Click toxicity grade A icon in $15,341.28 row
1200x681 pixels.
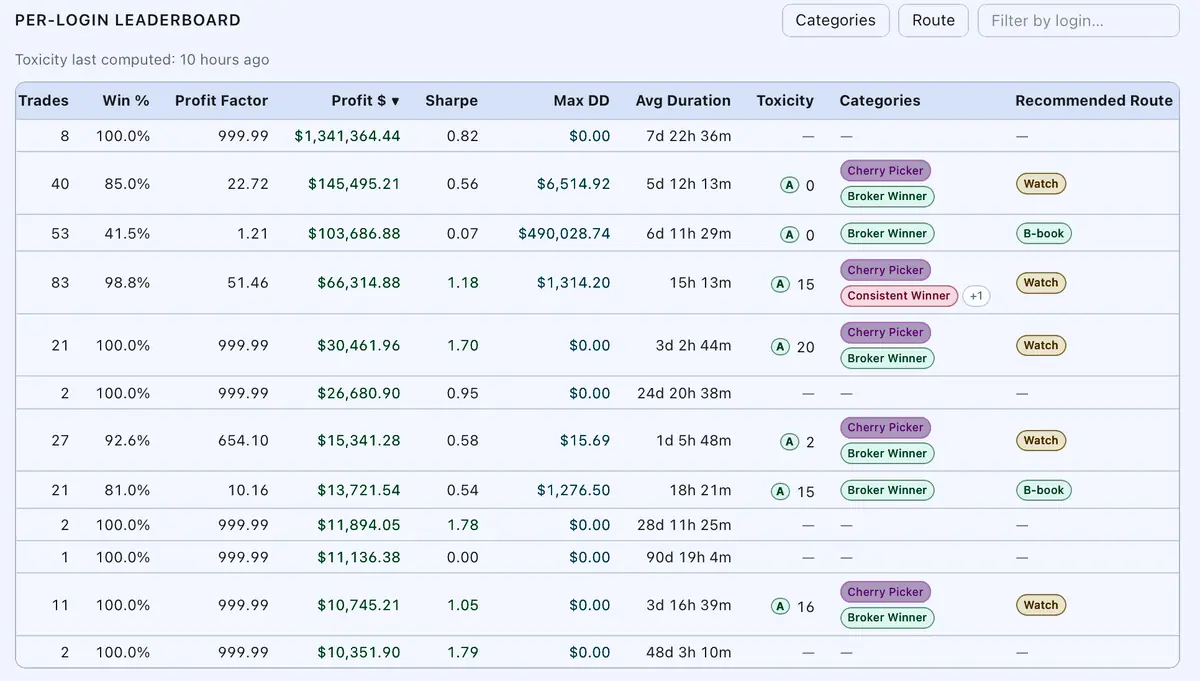[x=789, y=441]
